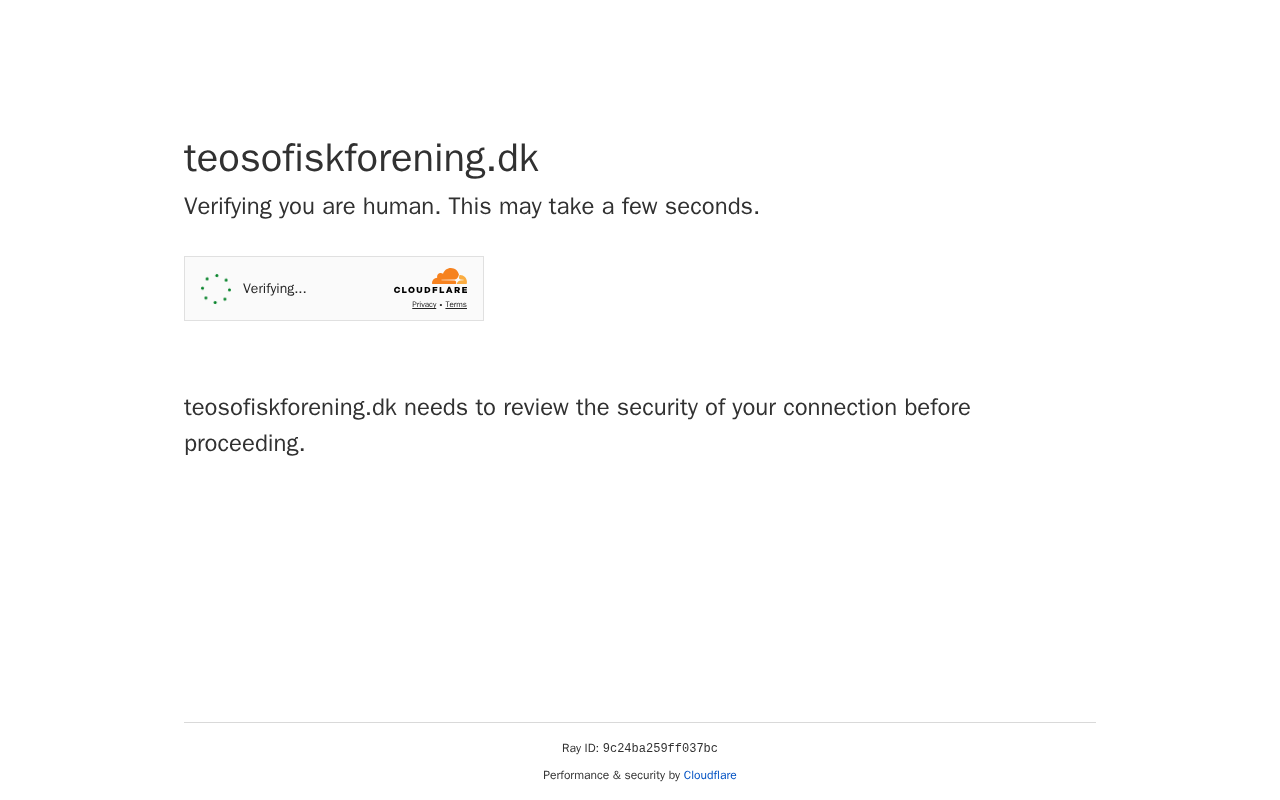This screenshot has width=1280, height=800.
Task: Click the "Verifying..." status label
Action: click(x=274, y=289)
